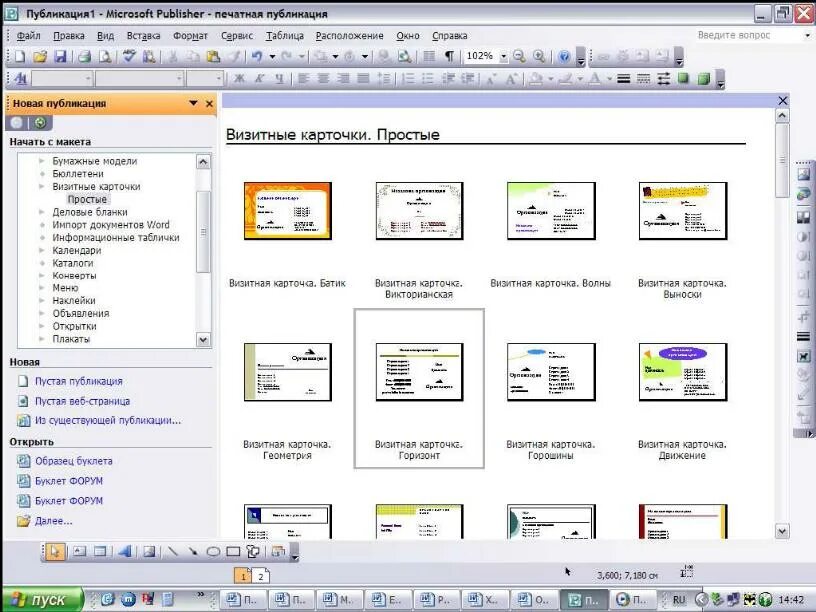Image resolution: width=816 pixels, height=612 pixels.
Task: Undo the last action with blue arrow
Action: pos(257,56)
